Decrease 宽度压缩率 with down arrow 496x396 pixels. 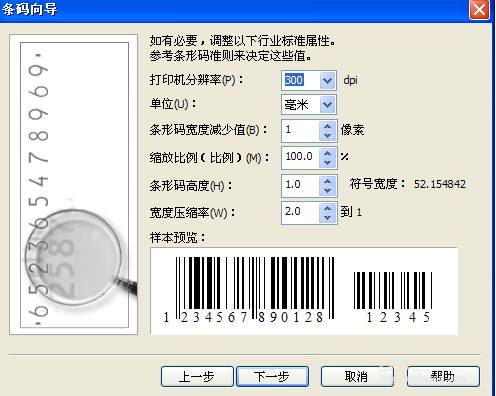327,217
